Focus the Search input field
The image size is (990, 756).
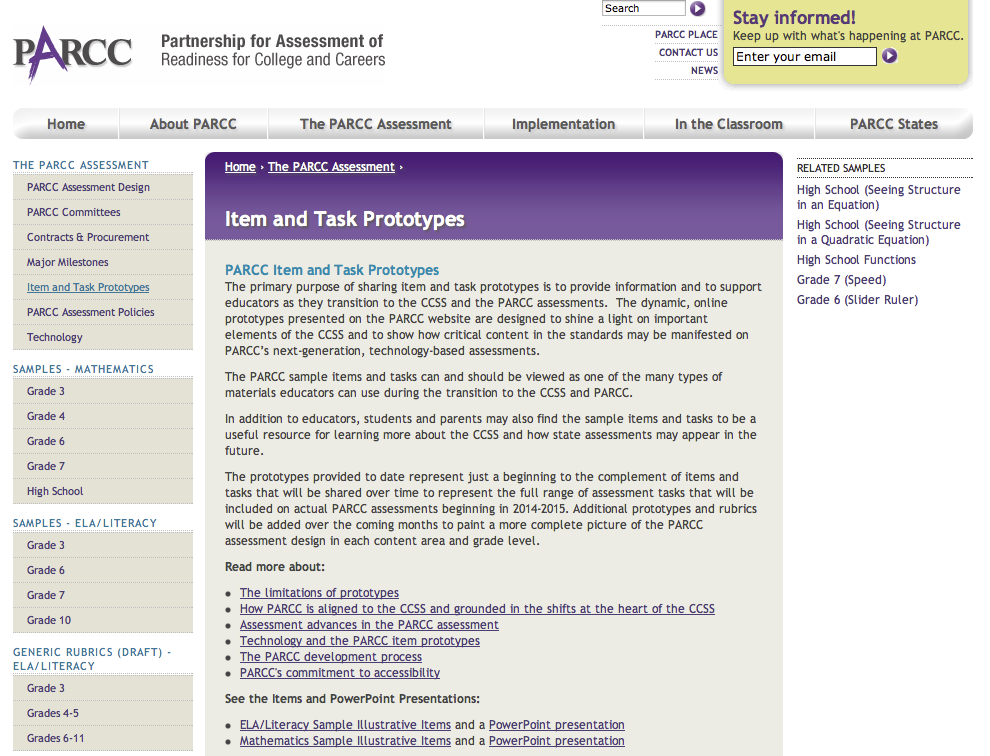[x=643, y=8]
